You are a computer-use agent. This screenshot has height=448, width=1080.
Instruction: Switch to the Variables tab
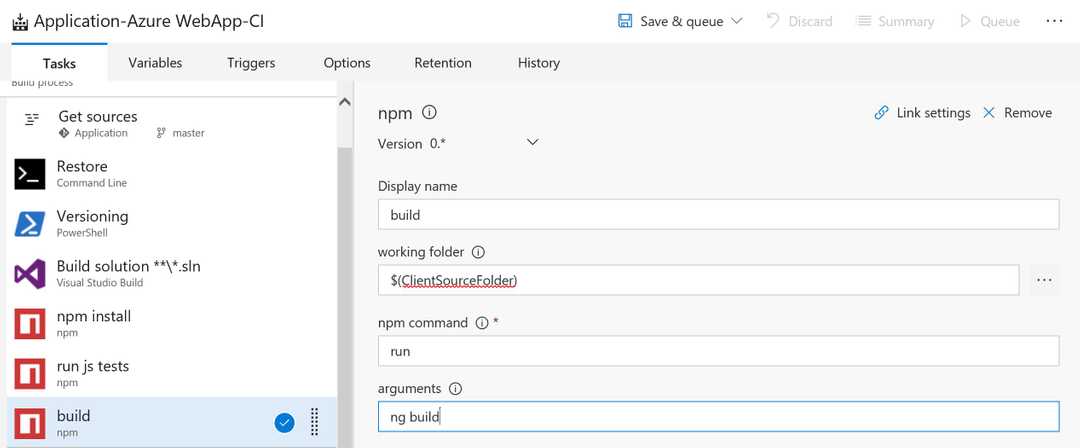(155, 62)
